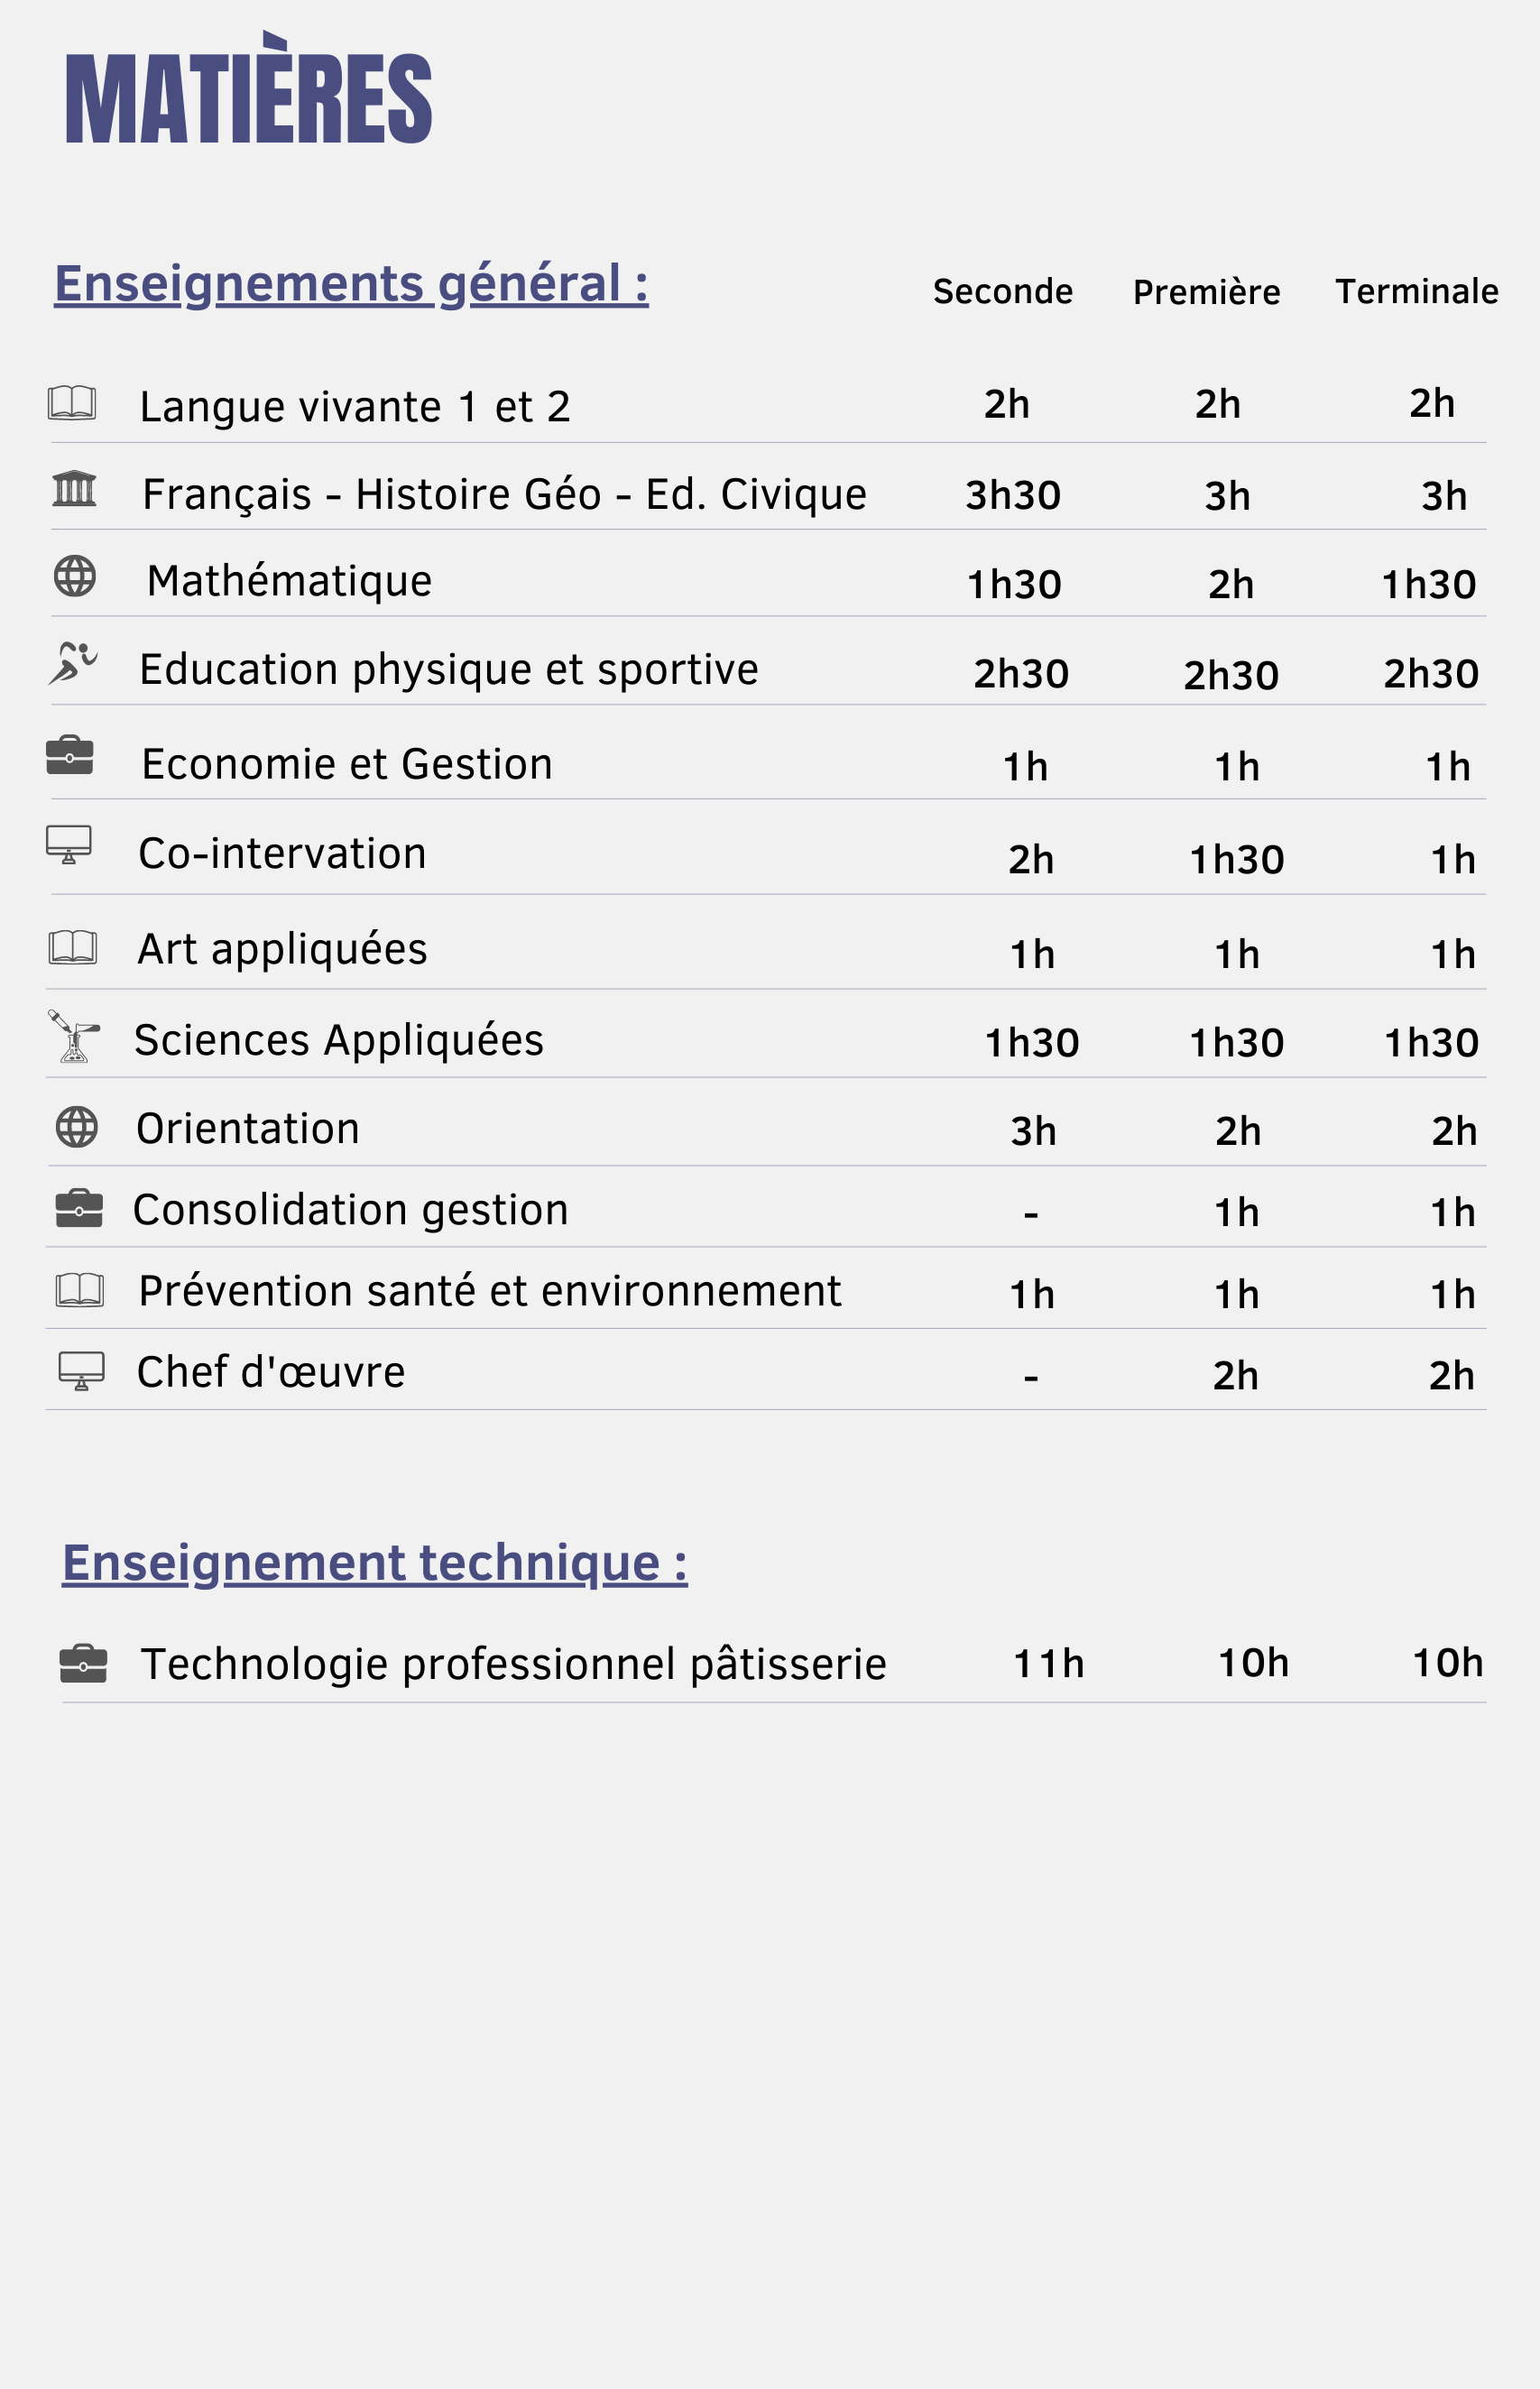Open the Enseignement technique heading link
This screenshot has height=2389, width=1540.
(x=375, y=1563)
